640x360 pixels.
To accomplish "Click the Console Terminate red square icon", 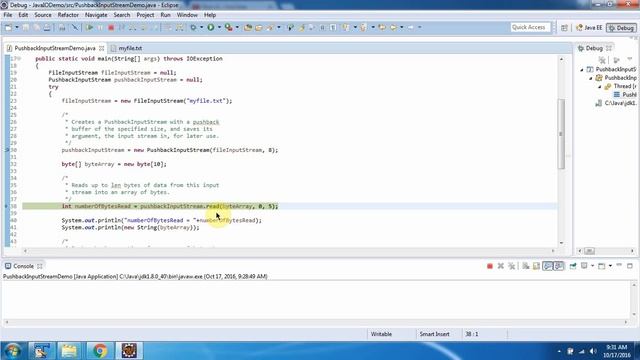I will [x=490, y=266].
